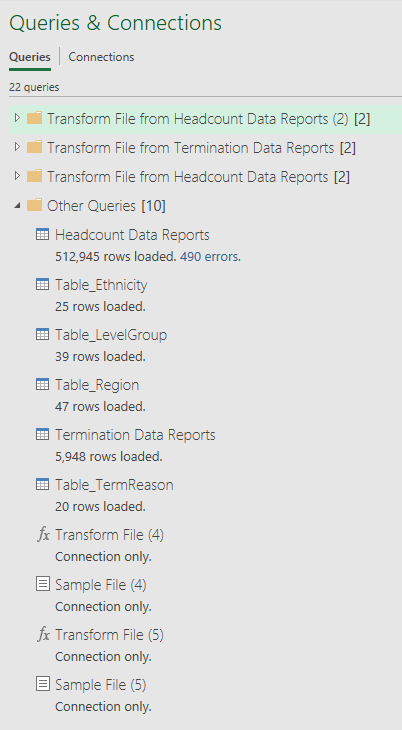Select the Queries tab
402x730 pixels.
coord(30,57)
